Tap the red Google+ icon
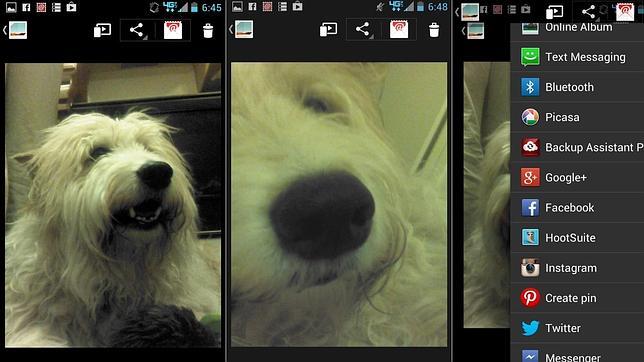 530,178
